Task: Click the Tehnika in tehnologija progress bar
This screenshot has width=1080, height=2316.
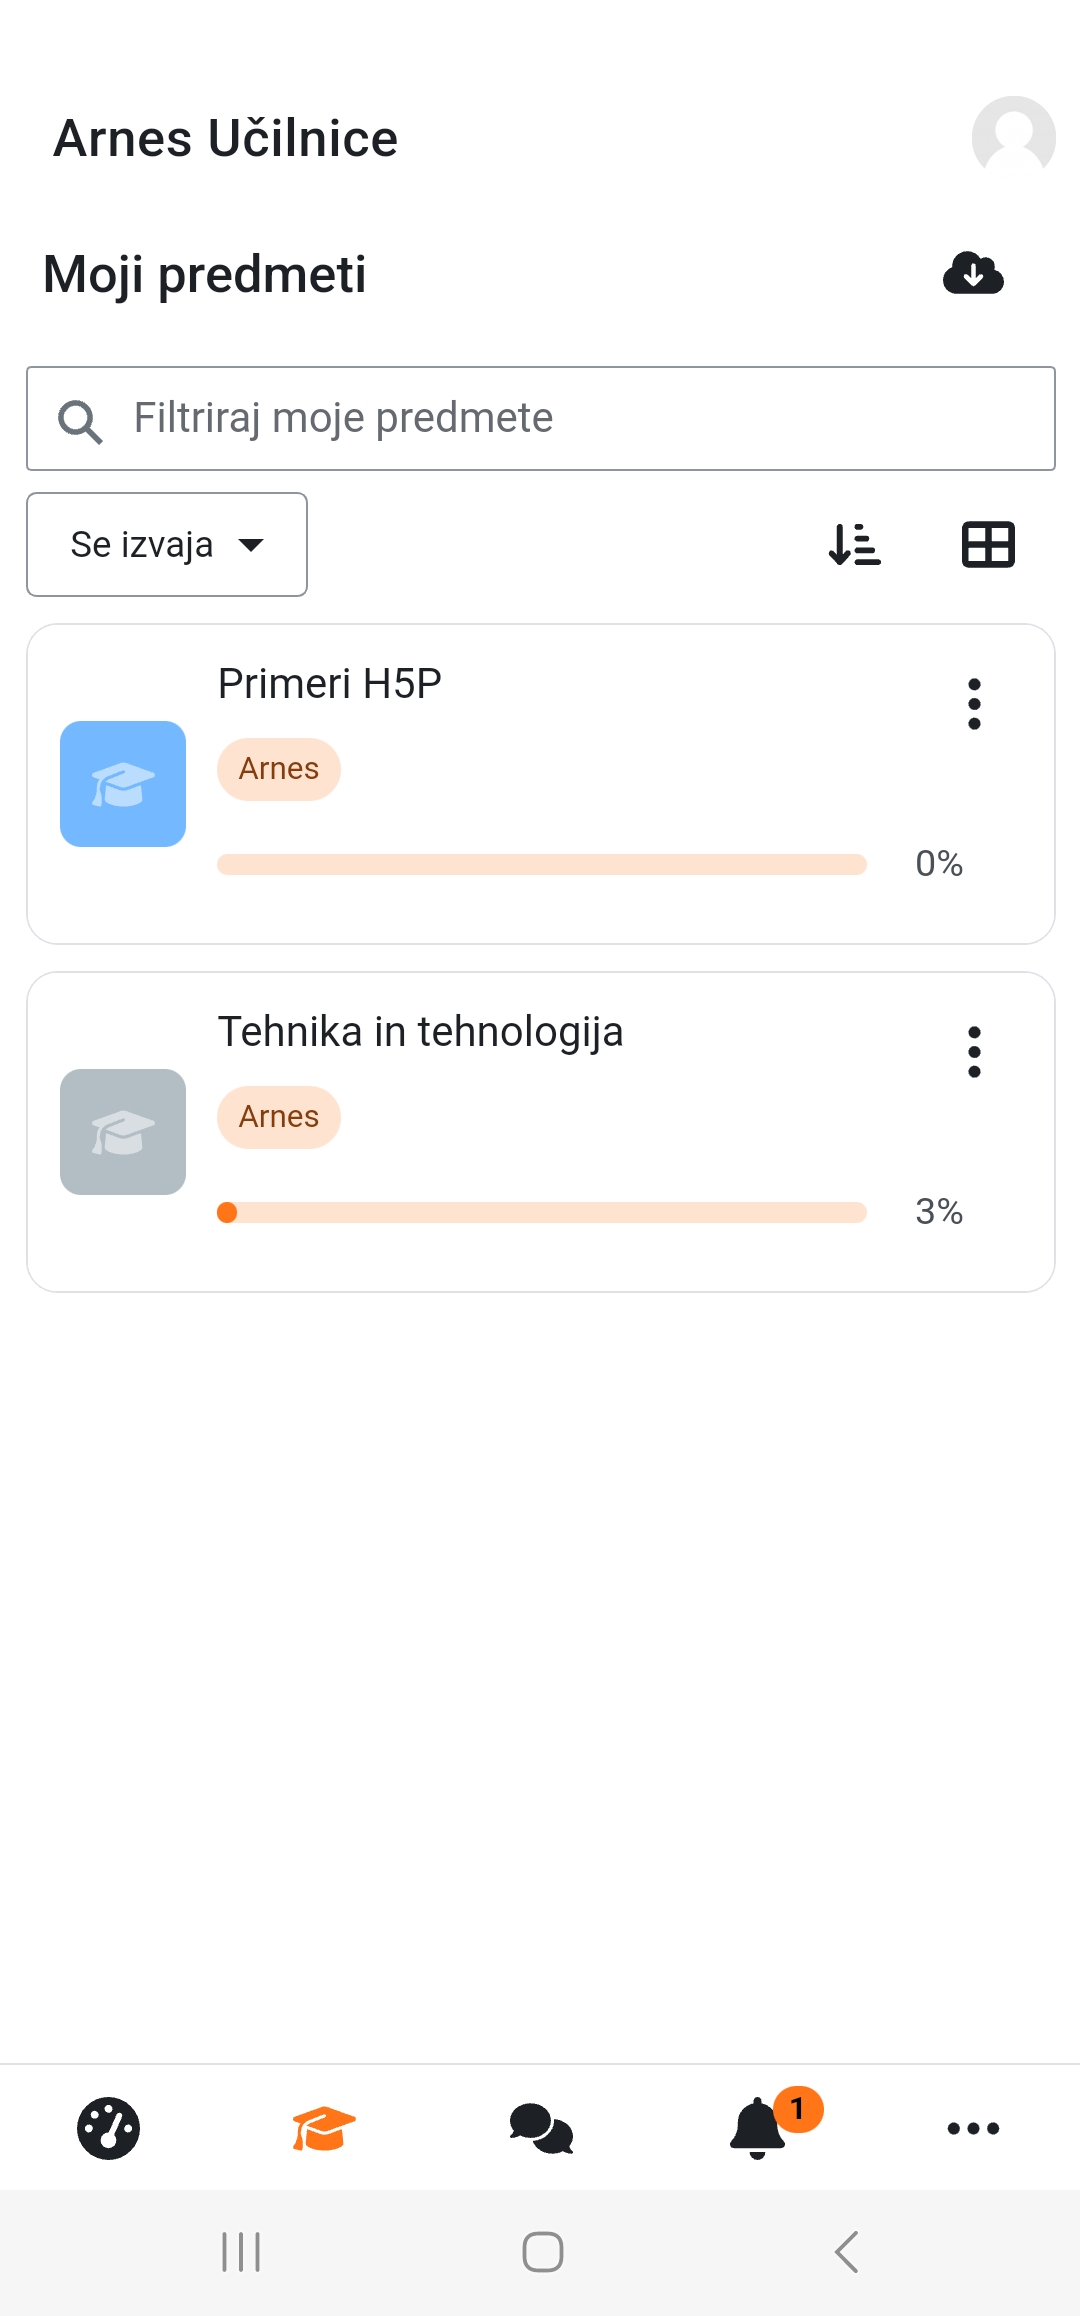Action: 542,1212
